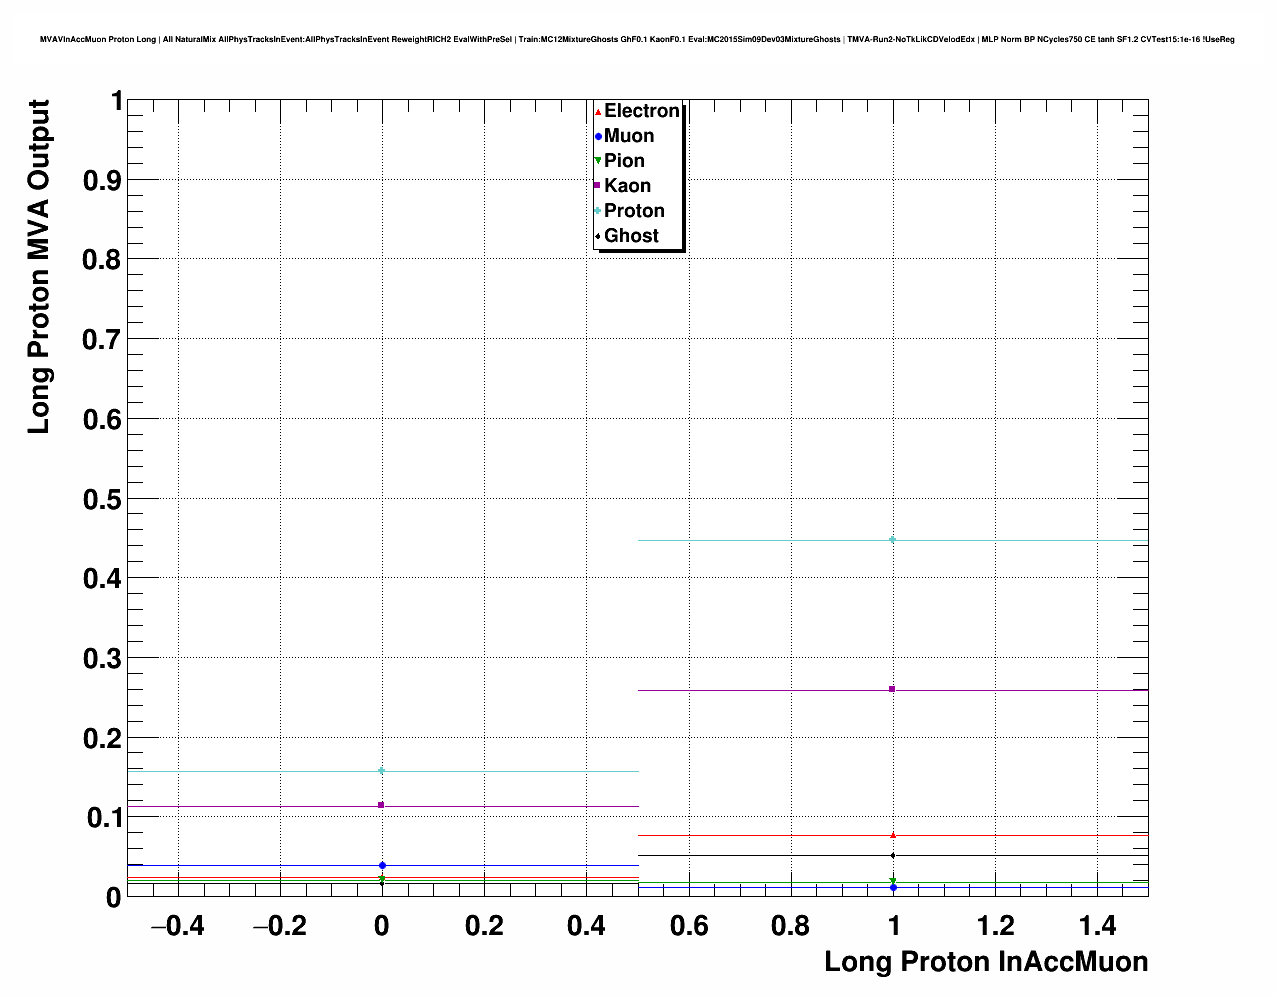The width and height of the screenshot is (1276, 996).
Task: Click the purple Kaon data point at x=1
Action: [x=892, y=689]
